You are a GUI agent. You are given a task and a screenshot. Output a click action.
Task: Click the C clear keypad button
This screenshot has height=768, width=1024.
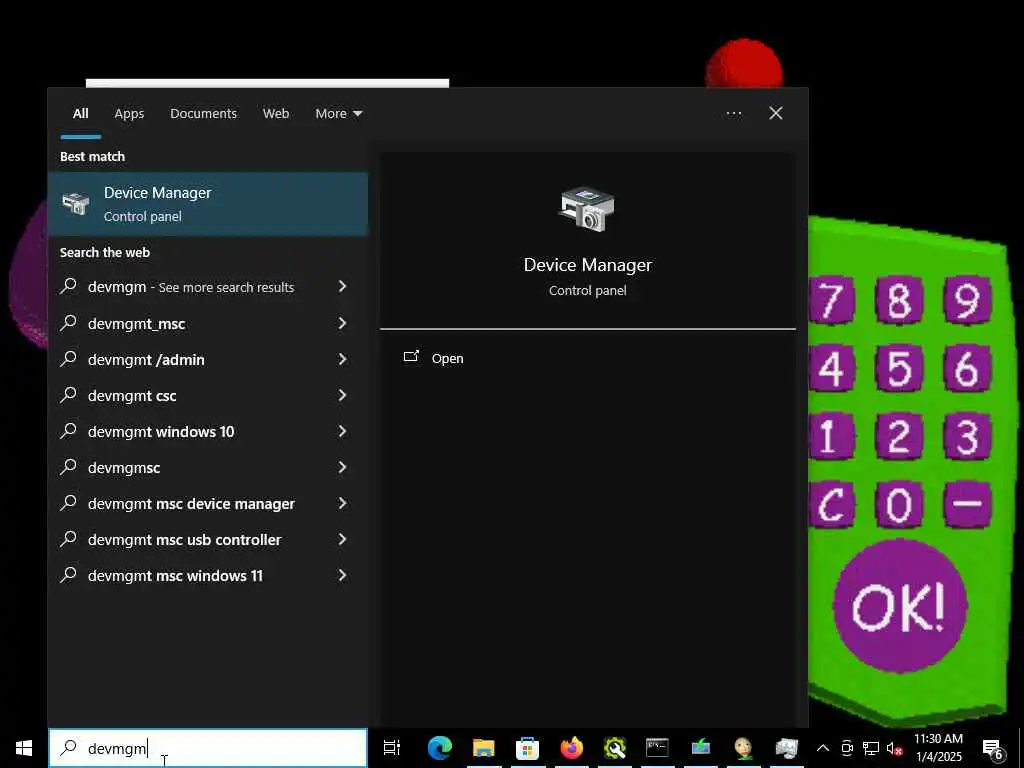tap(831, 504)
